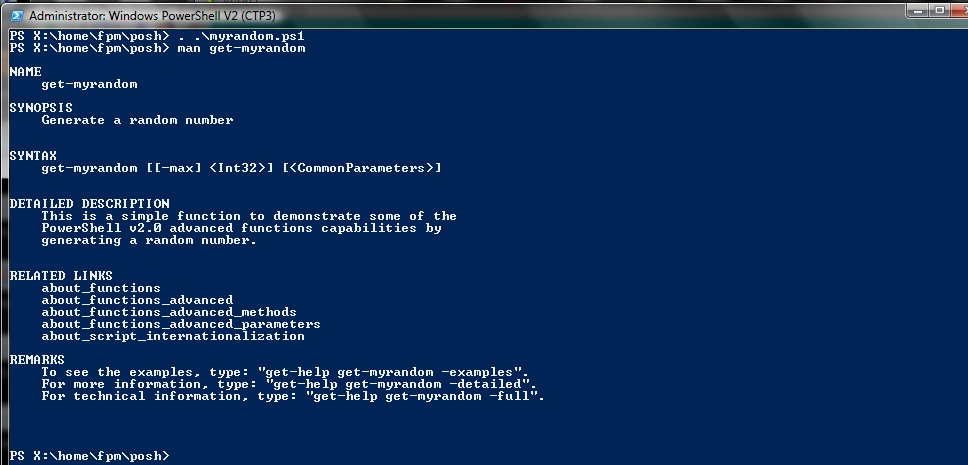Maximize the PowerShell console window
The width and height of the screenshot is (968, 465).
coord(940,10)
